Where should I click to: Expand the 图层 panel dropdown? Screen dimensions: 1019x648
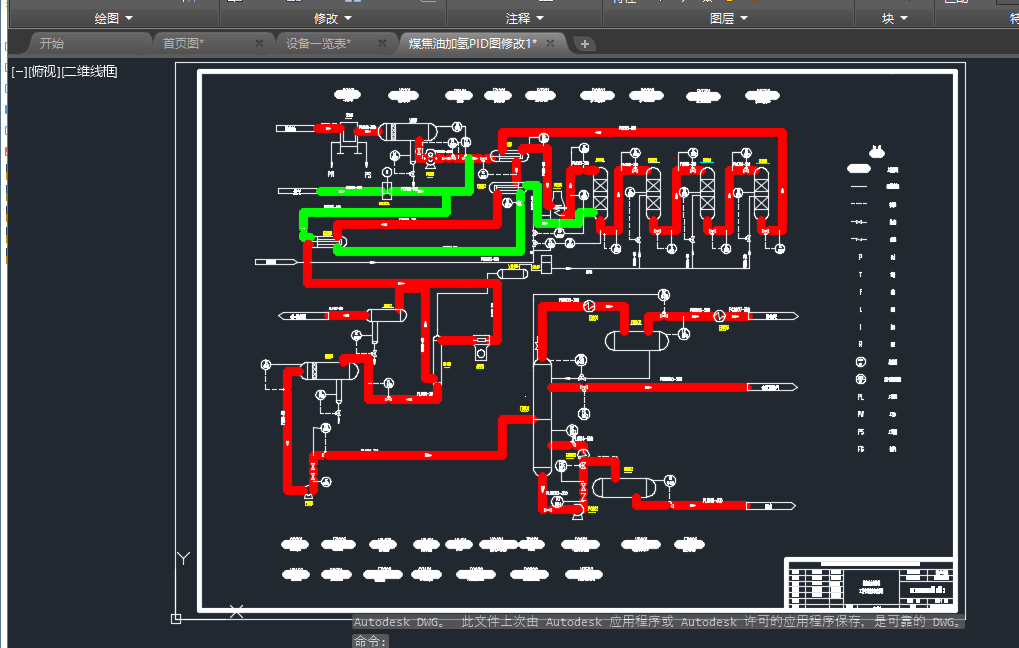coord(729,18)
